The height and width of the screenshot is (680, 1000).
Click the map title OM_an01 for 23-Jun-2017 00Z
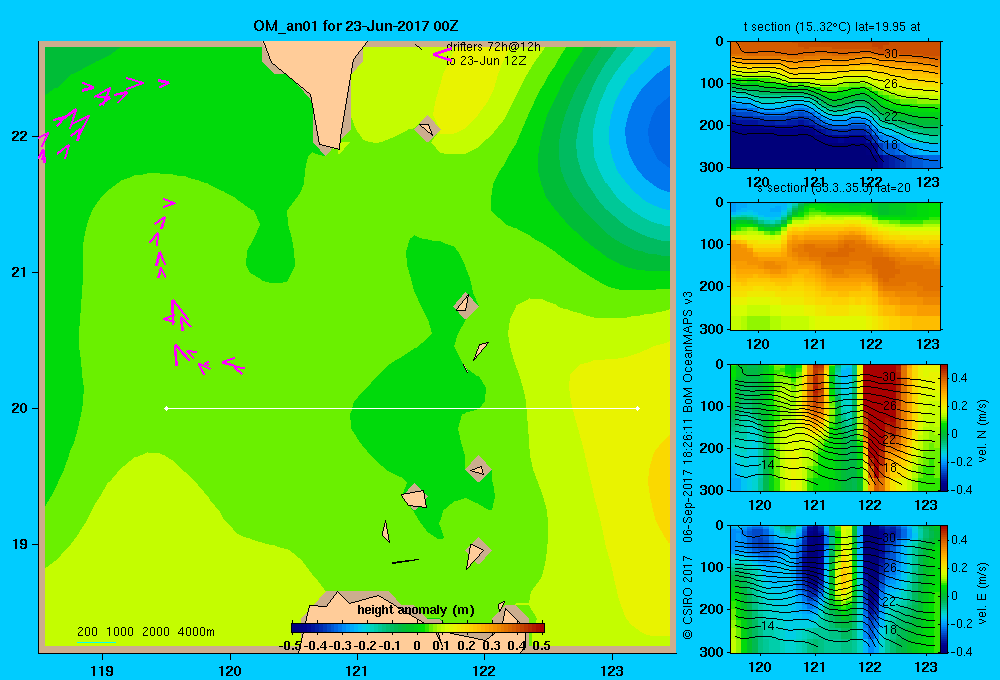(x=355, y=26)
